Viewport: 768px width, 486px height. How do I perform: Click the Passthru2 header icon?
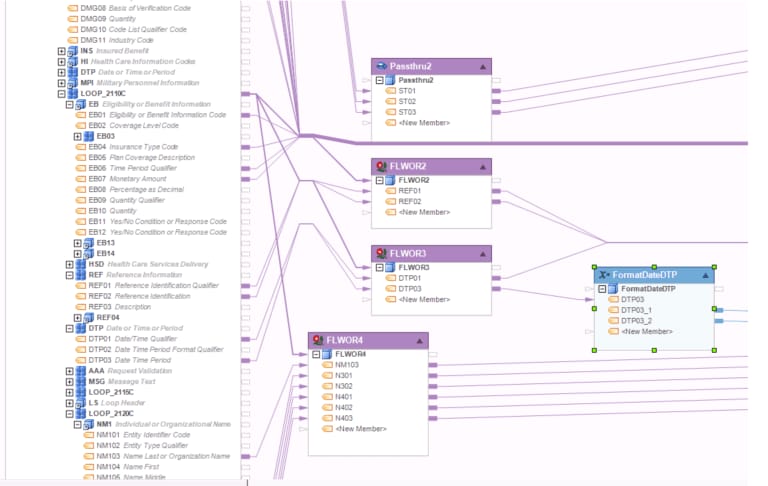click(x=381, y=66)
